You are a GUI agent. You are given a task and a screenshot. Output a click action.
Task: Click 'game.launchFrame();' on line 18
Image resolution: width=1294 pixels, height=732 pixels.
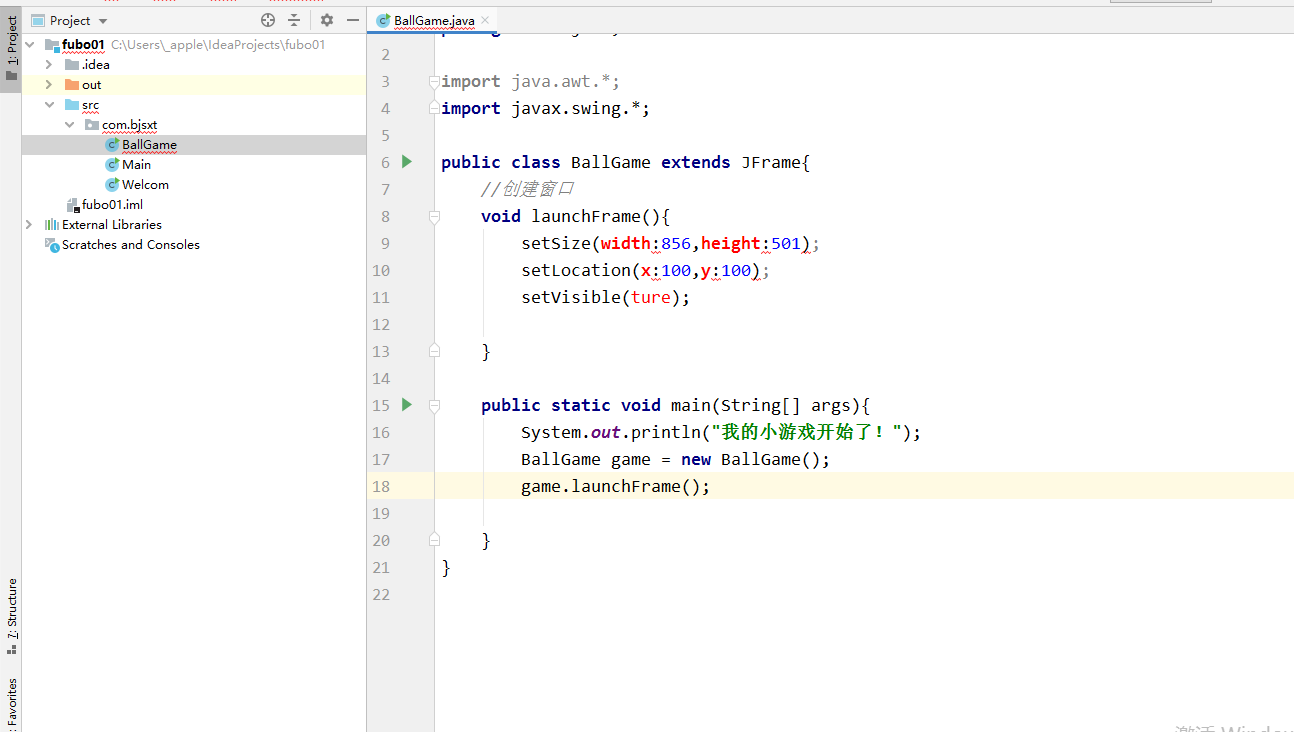(616, 486)
